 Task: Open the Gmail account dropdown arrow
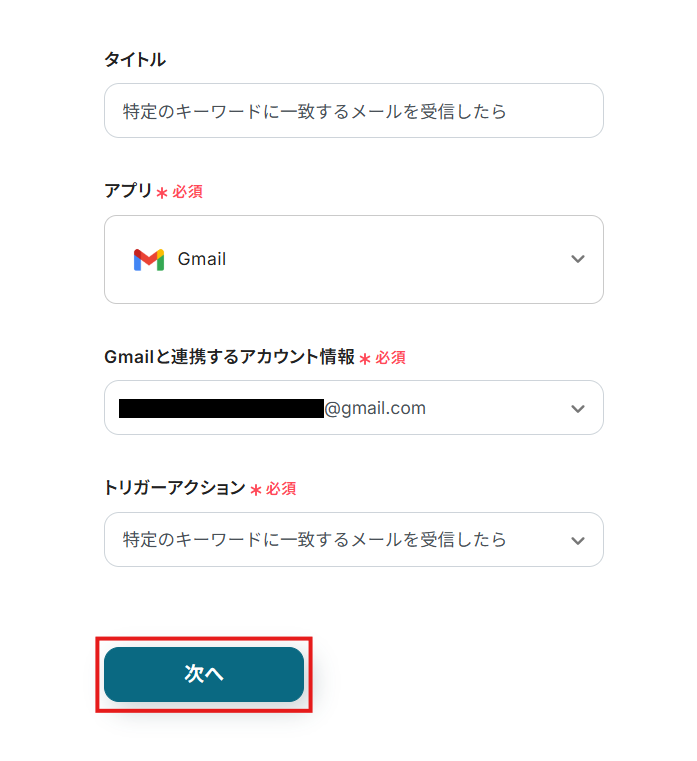pos(577,409)
